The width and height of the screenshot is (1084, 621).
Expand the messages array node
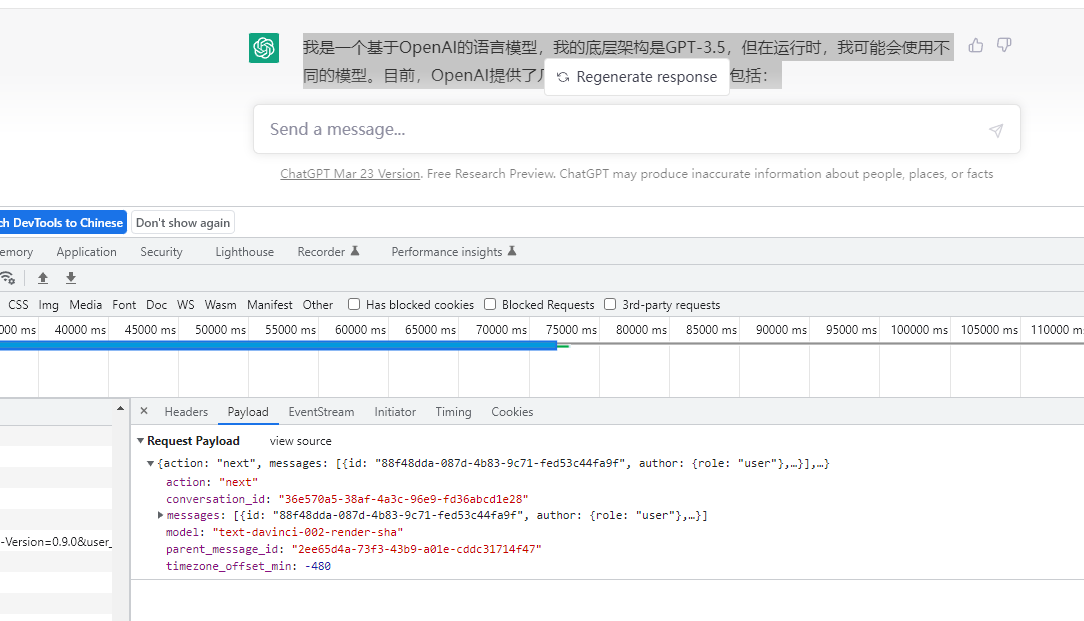click(160, 515)
